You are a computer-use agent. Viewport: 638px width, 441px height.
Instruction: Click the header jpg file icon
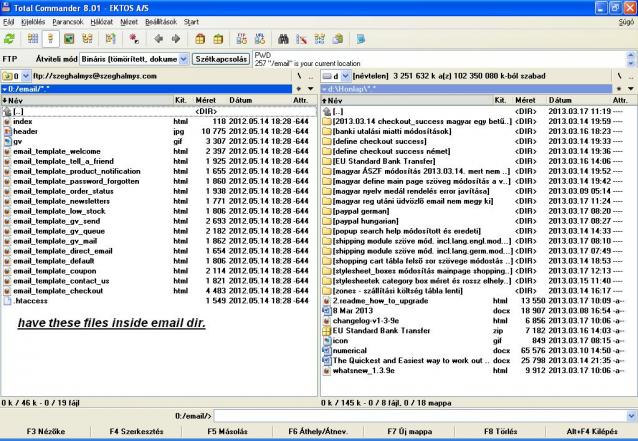tap(7, 131)
